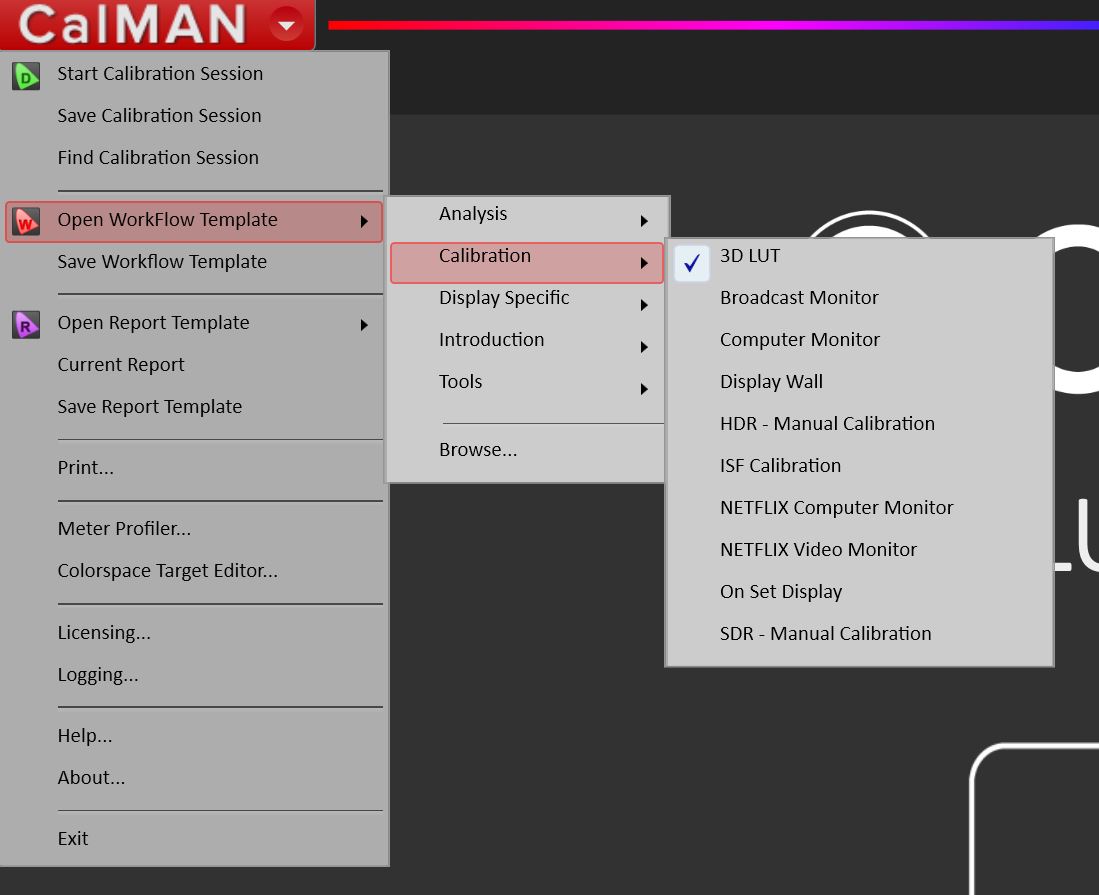1099x895 pixels.
Task: Open the Open WorkFlow Template entry
Action: click(194, 221)
